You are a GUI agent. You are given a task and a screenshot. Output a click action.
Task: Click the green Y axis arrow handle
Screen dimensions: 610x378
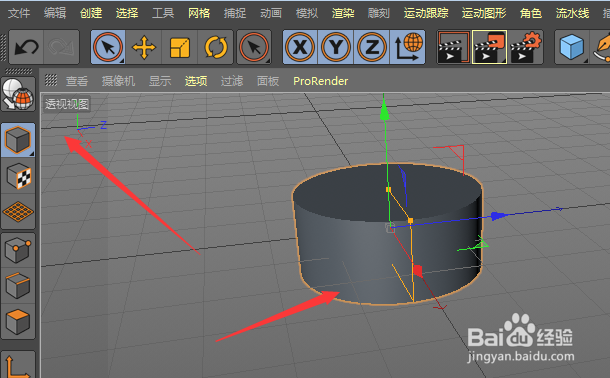[x=384, y=109]
